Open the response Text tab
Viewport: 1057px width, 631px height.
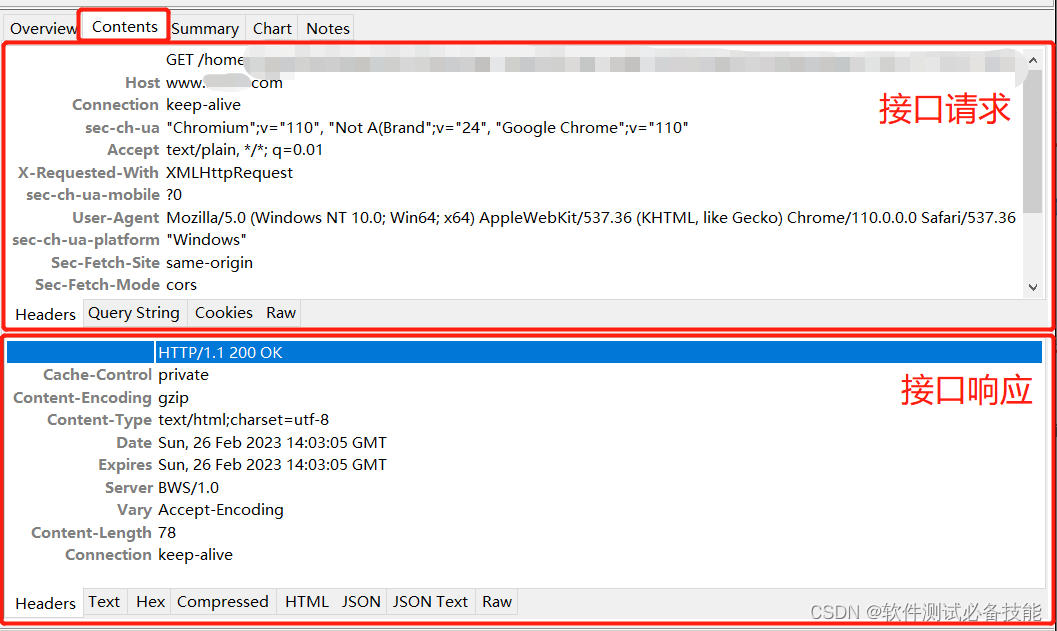point(104,601)
